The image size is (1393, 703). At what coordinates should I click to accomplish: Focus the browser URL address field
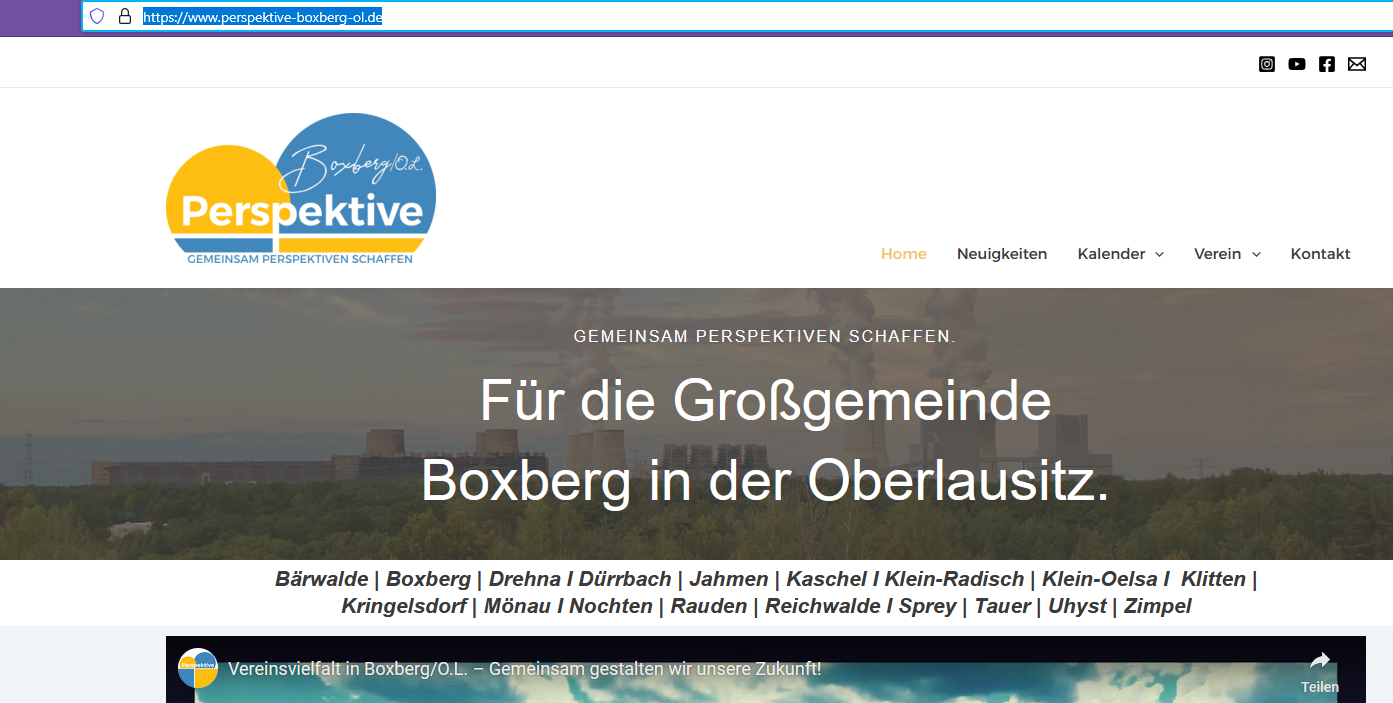[700, 16]
